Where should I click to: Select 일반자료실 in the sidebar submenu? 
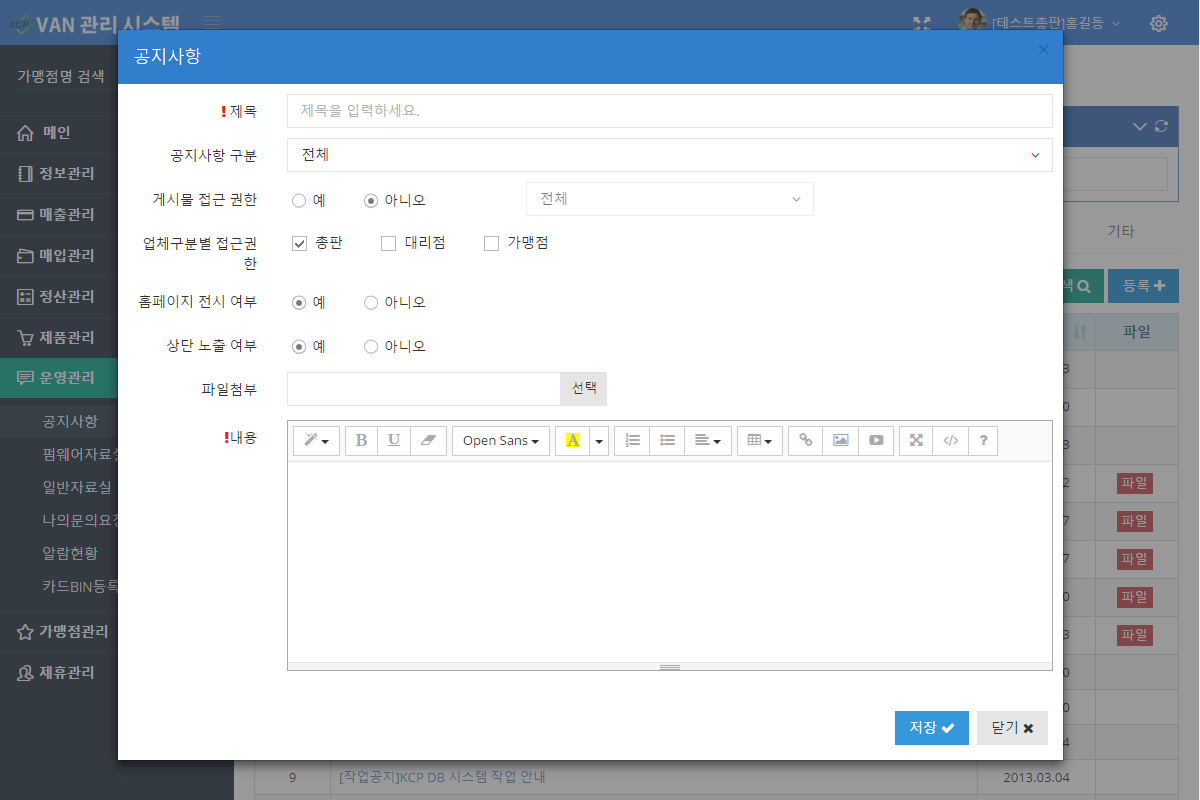tap(76, 487)
